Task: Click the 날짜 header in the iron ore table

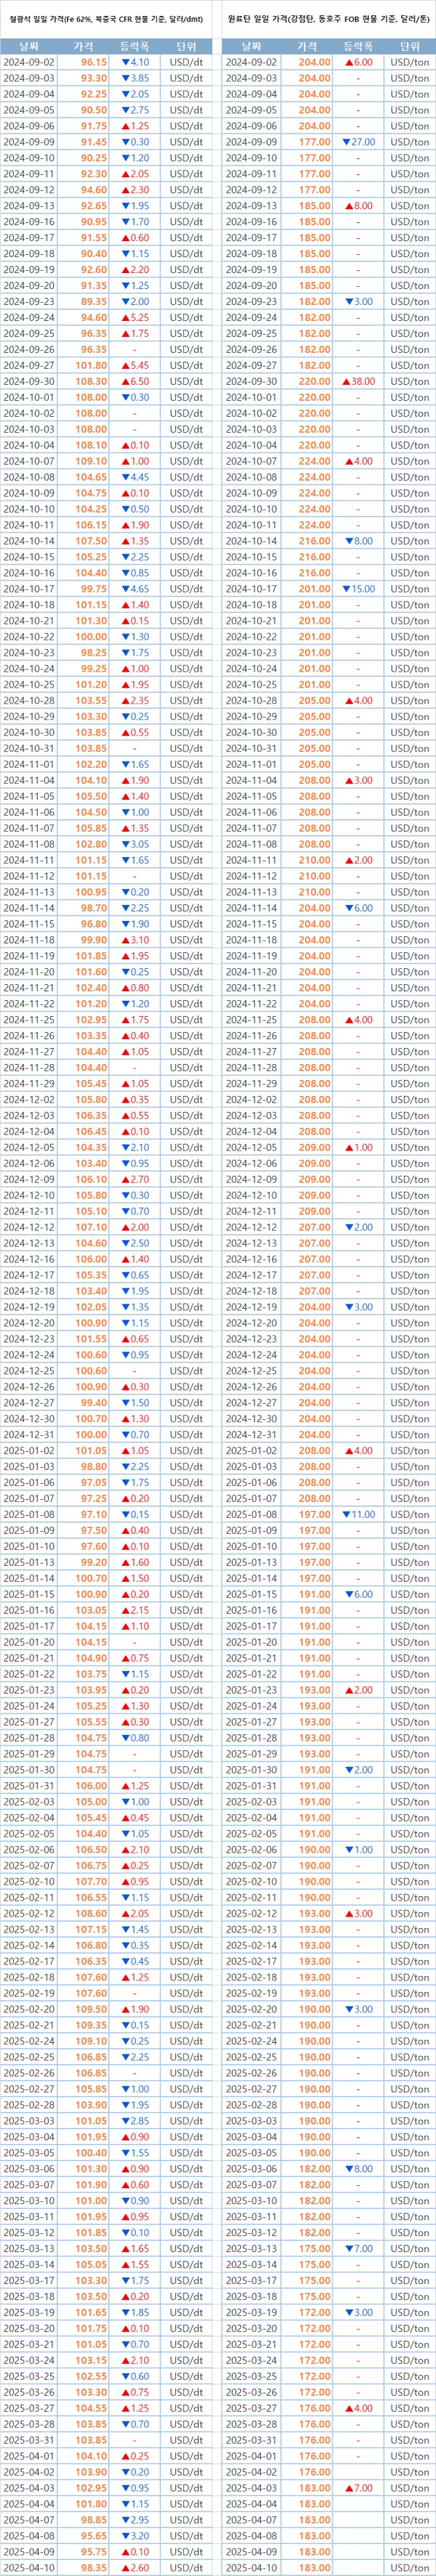Action: click(29, 46)
